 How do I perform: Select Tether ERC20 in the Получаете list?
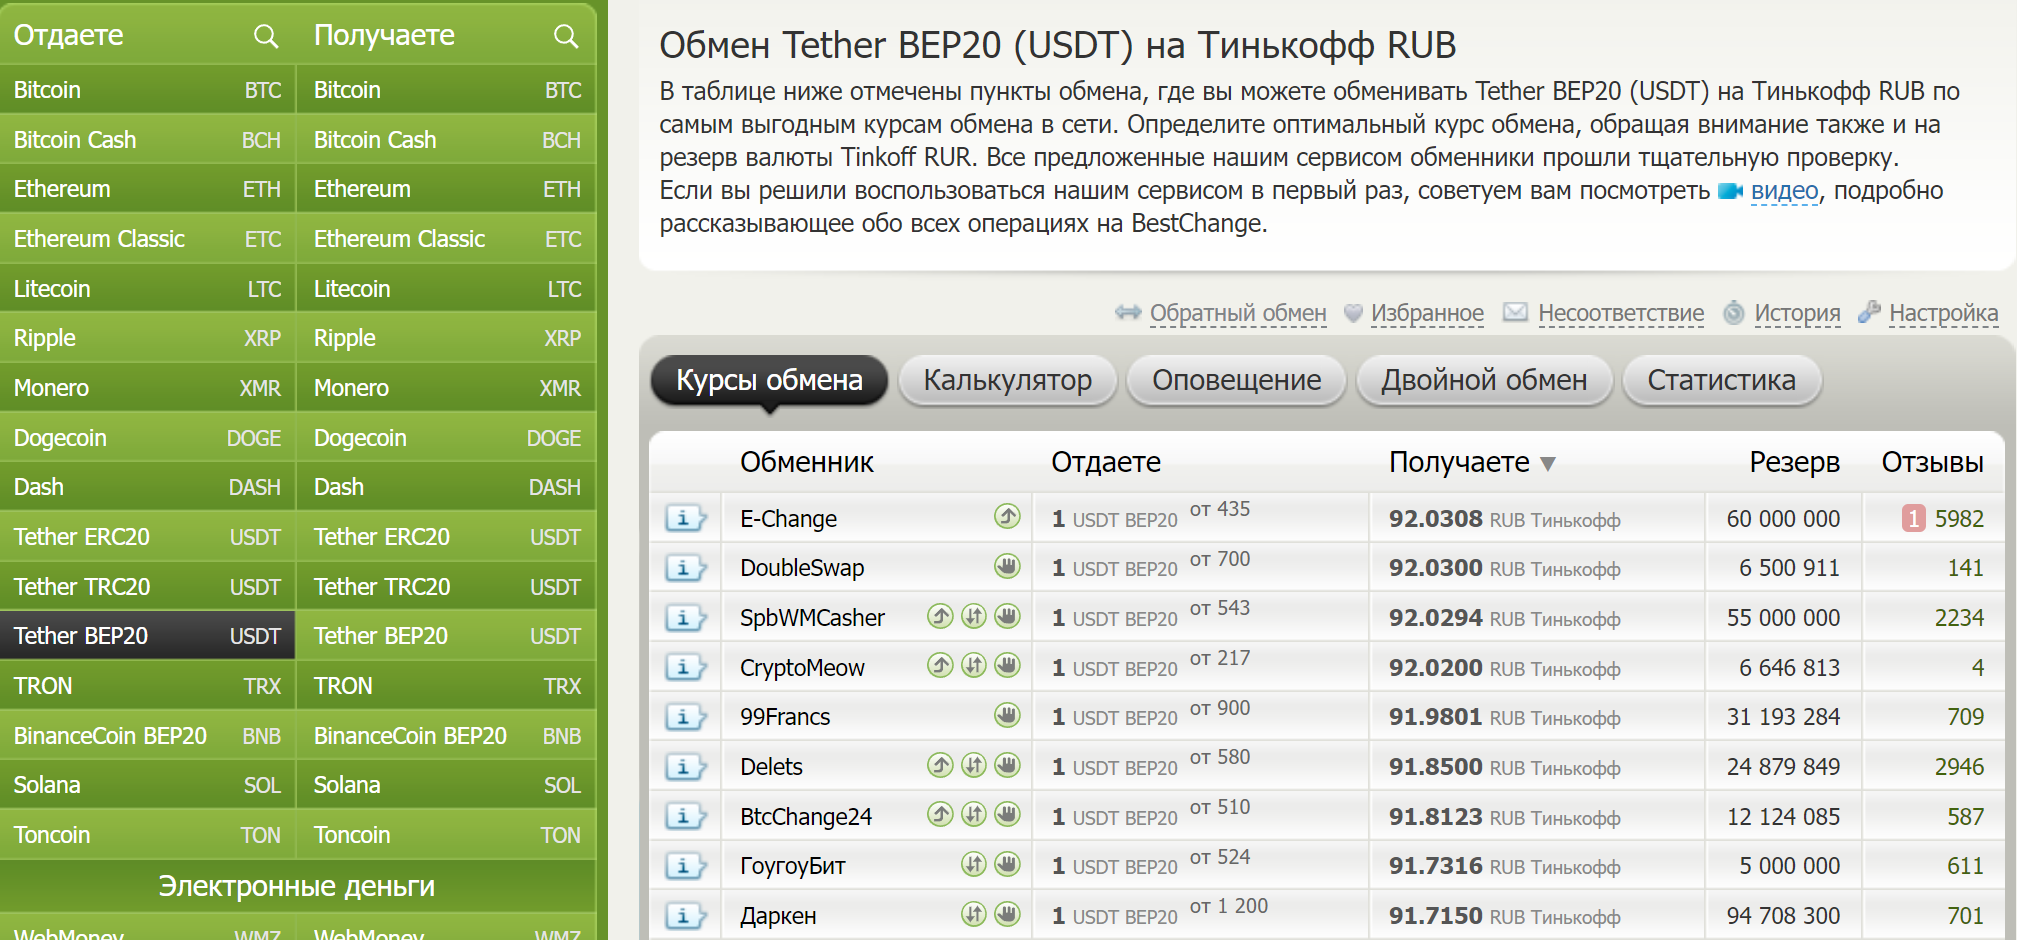click(x=447, y=537)
